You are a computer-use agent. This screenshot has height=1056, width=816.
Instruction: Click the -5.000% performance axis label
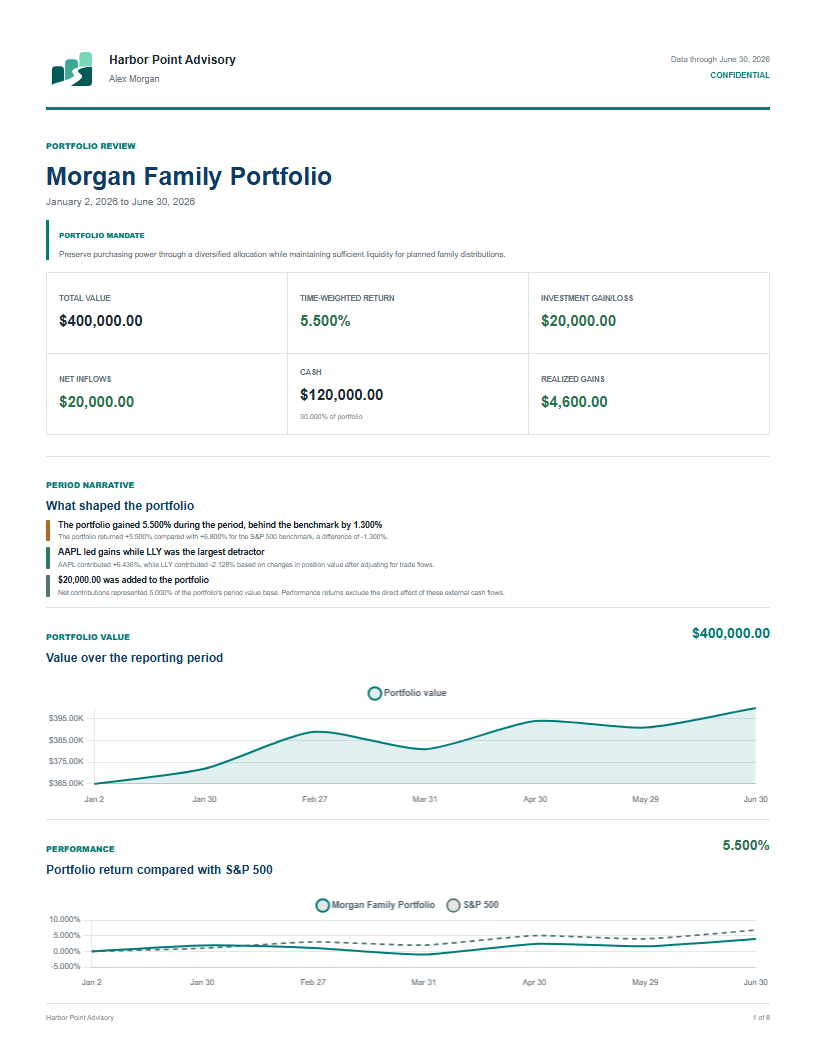[x=65, y=966]
